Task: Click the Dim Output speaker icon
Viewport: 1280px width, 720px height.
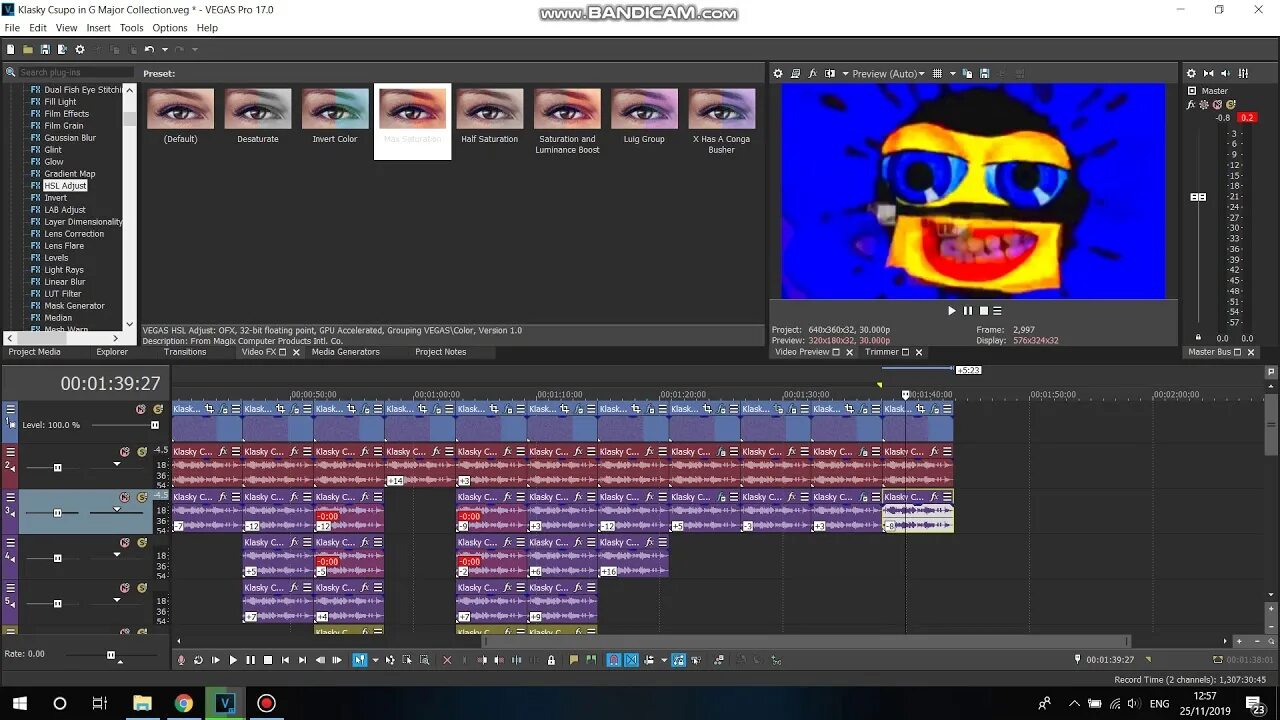Action: pyautogui.click(x=1226, y=73)
